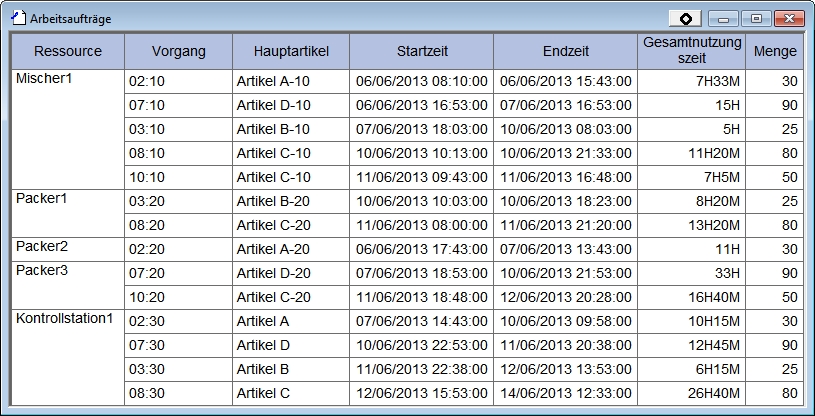Click end time 14/06/2013 12:33:00
The height and width of the screenshot is (416, 815).
565,393
